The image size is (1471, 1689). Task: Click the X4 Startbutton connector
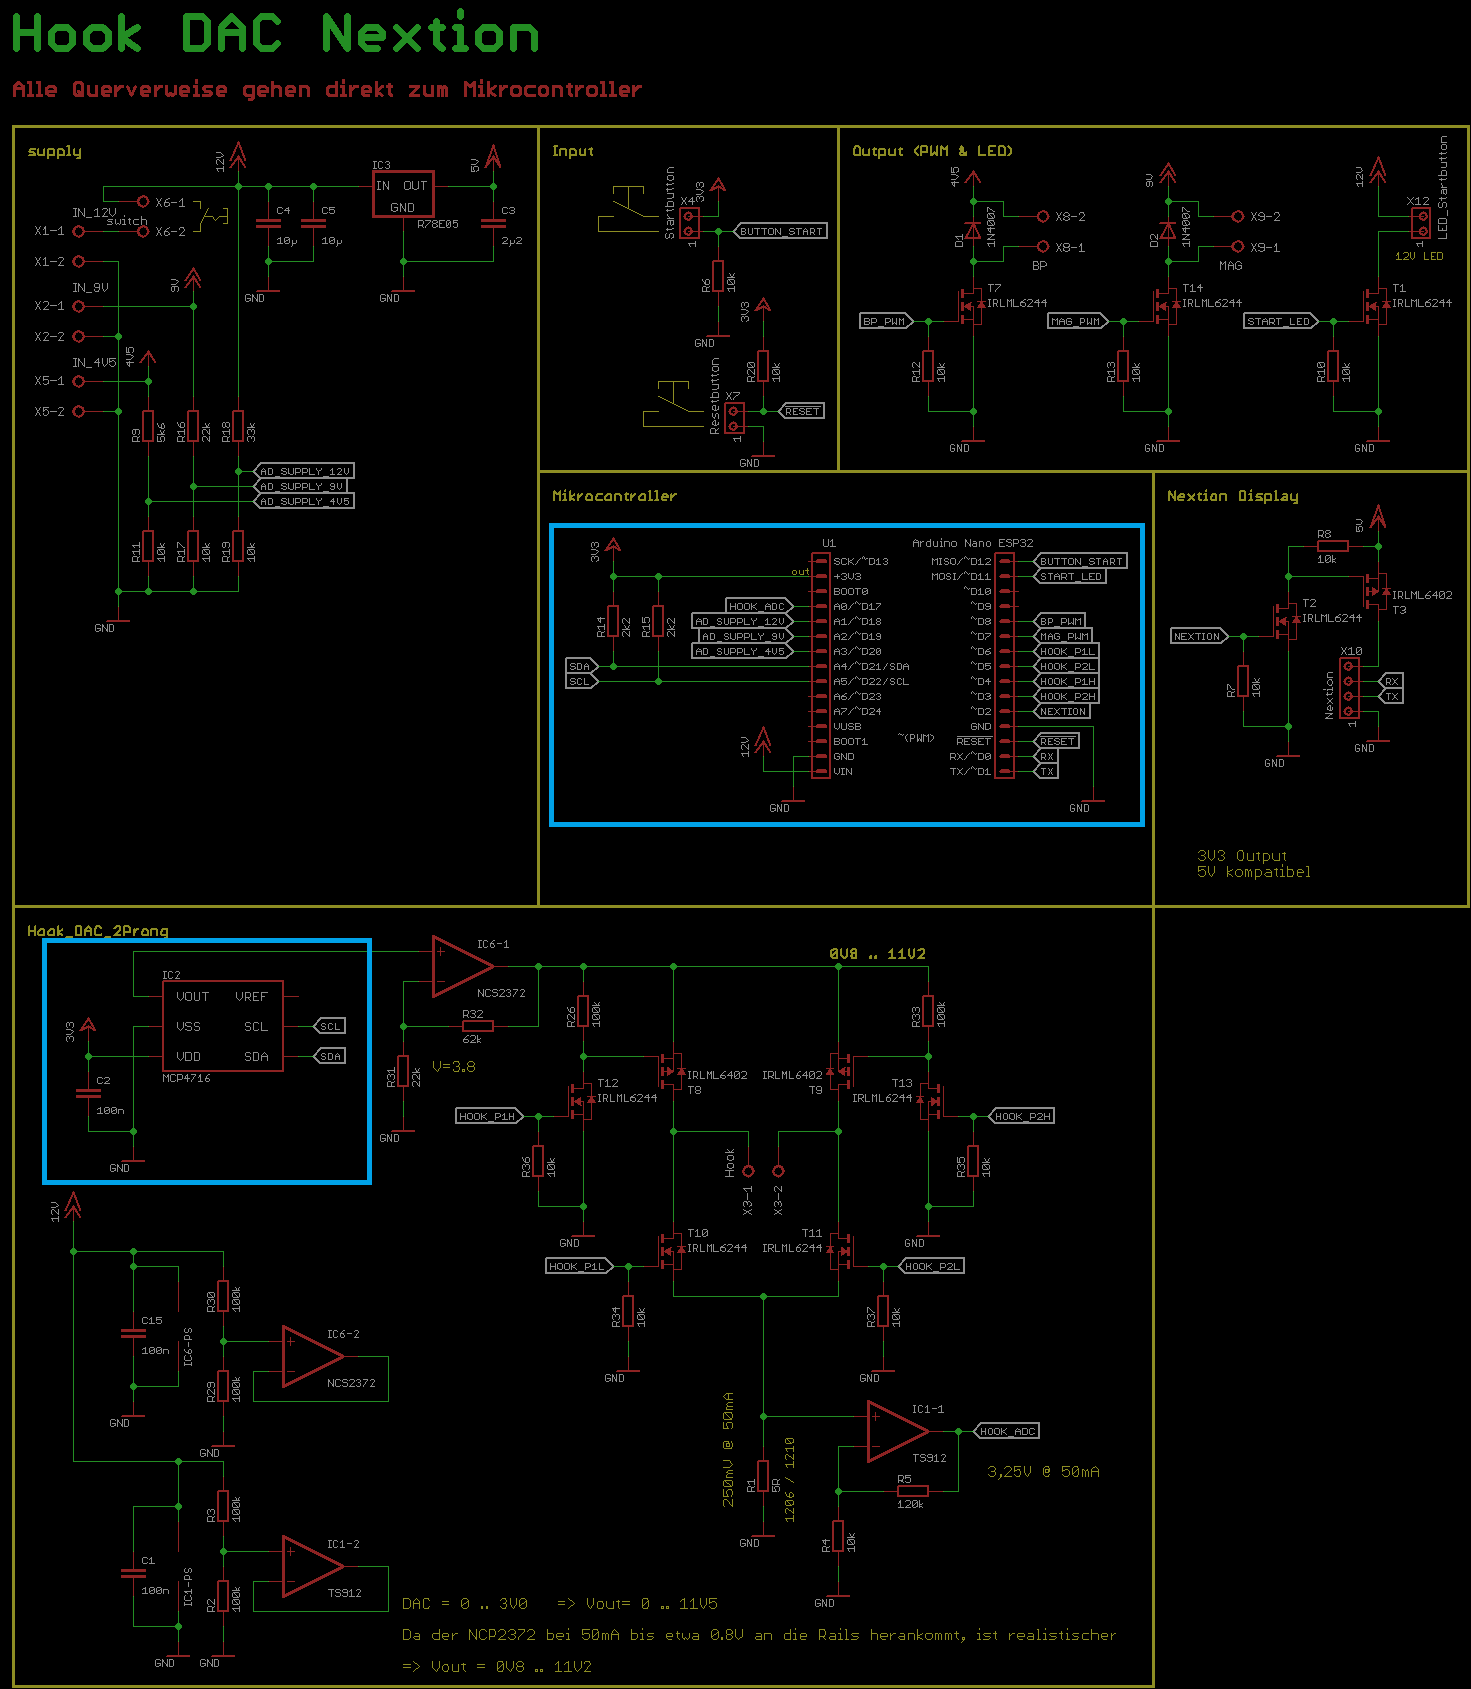point(689,223)
